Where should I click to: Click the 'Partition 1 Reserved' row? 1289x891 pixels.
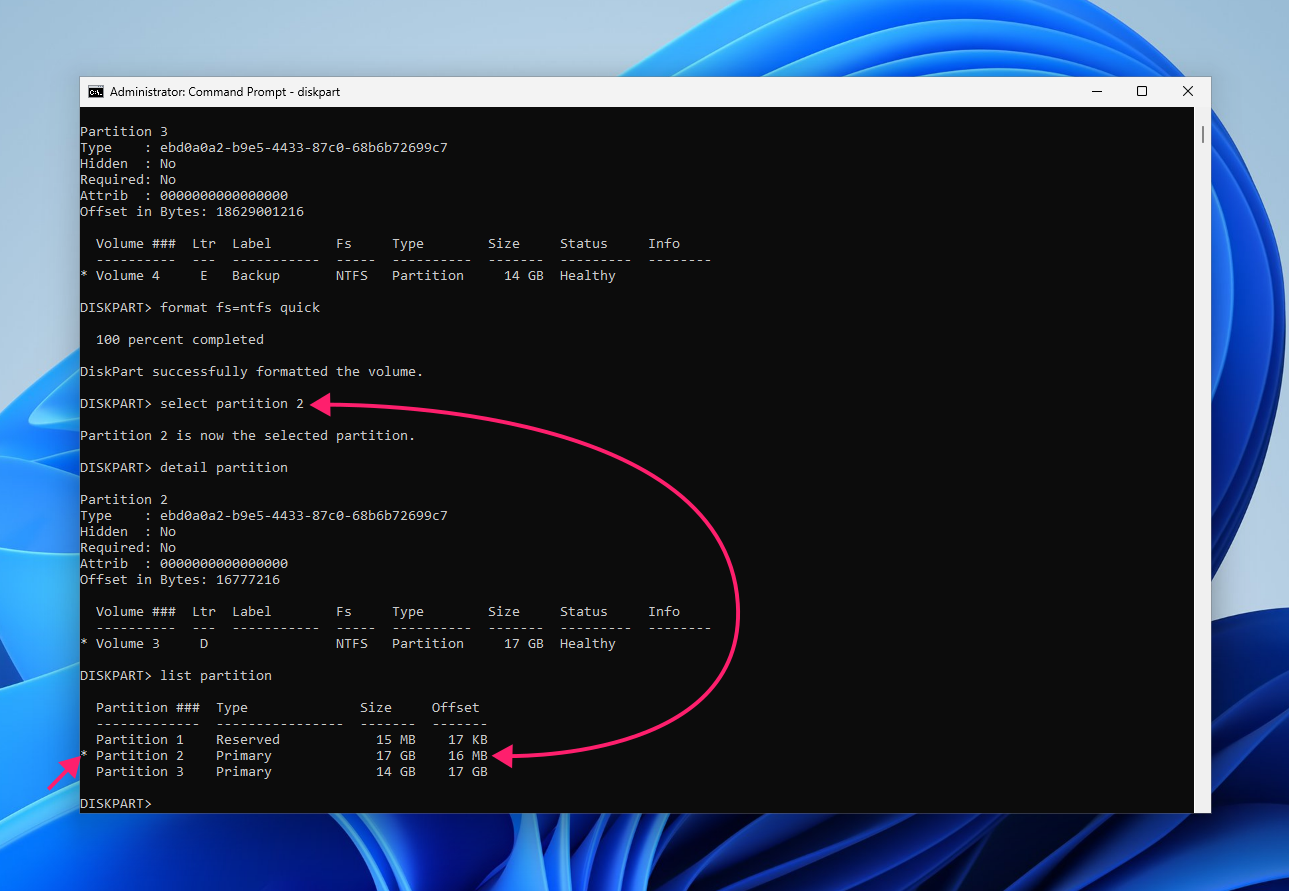(x=292, y=740)
